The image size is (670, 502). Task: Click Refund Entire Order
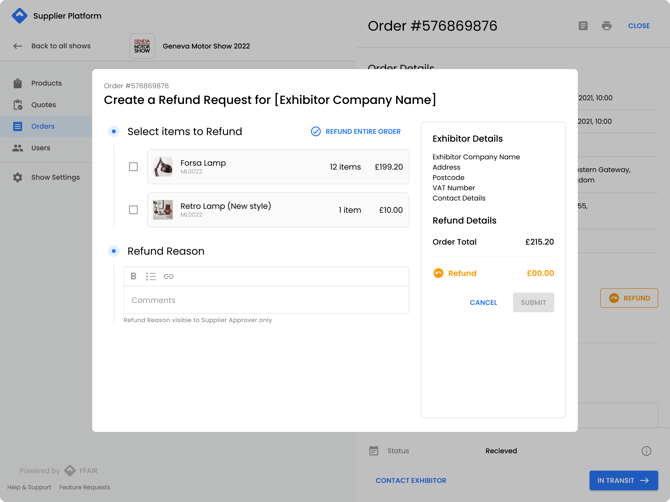point(356,131)
